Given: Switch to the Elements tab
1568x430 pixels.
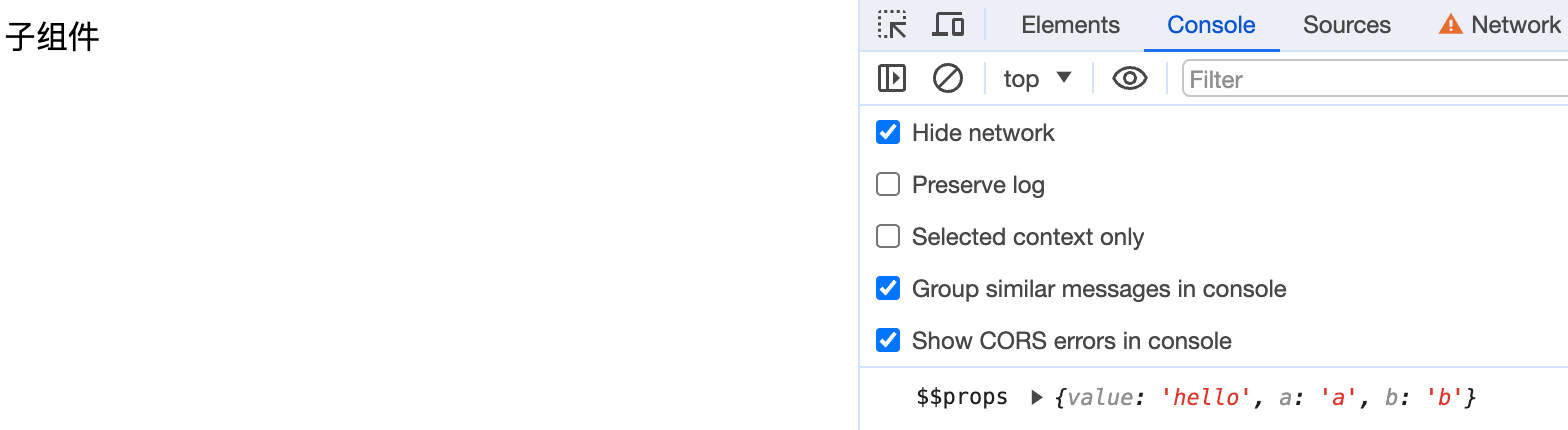Looking at the screenshot, I should pyautogui.click(x=1070, y=25).
